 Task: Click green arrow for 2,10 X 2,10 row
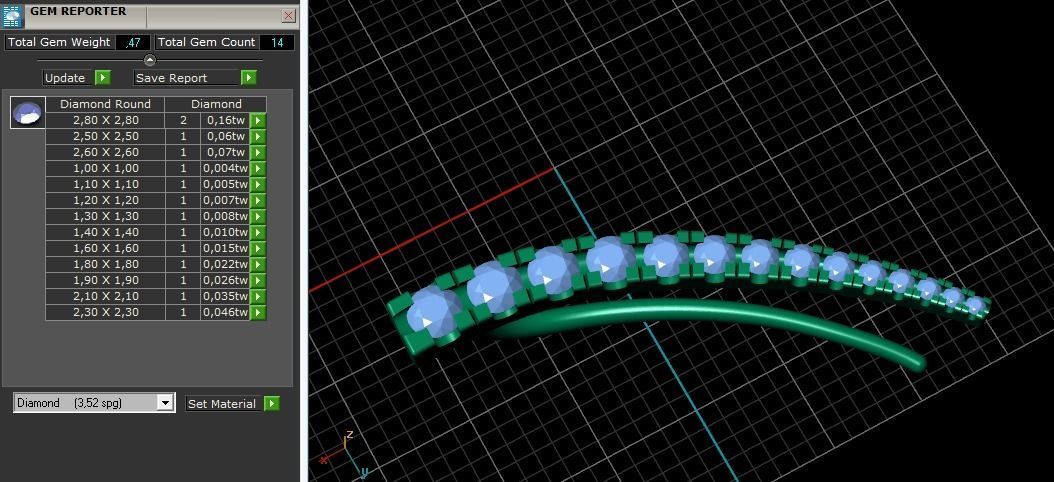pyautogui.click(x=257, y=296)
